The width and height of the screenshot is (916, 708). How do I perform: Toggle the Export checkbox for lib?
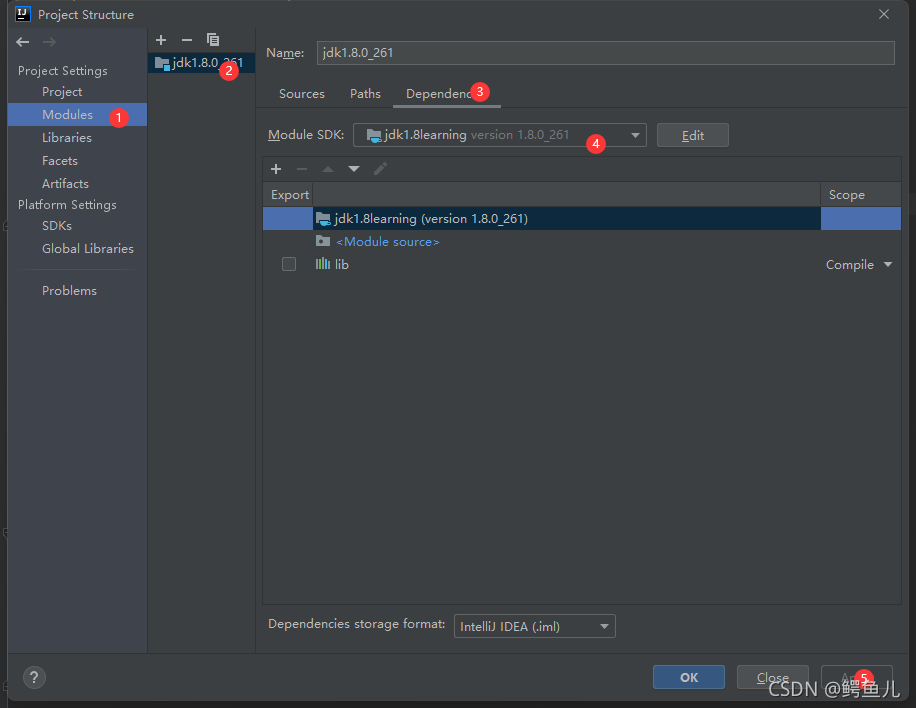pos(289,264)
